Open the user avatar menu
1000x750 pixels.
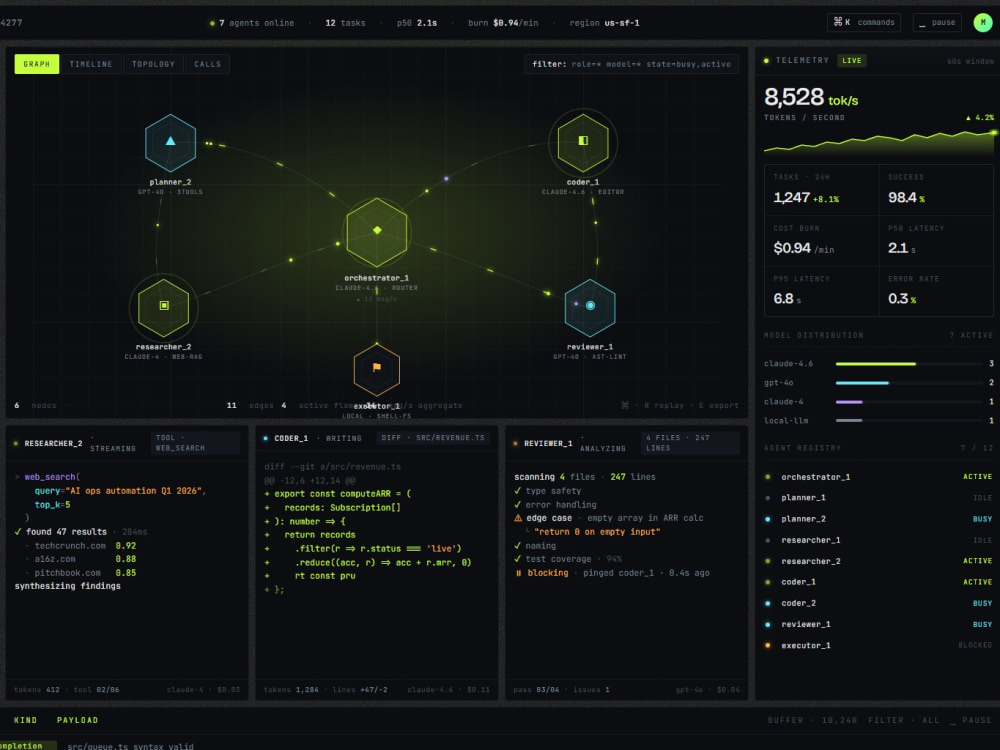pyautogui.click(x=983, y=22)
